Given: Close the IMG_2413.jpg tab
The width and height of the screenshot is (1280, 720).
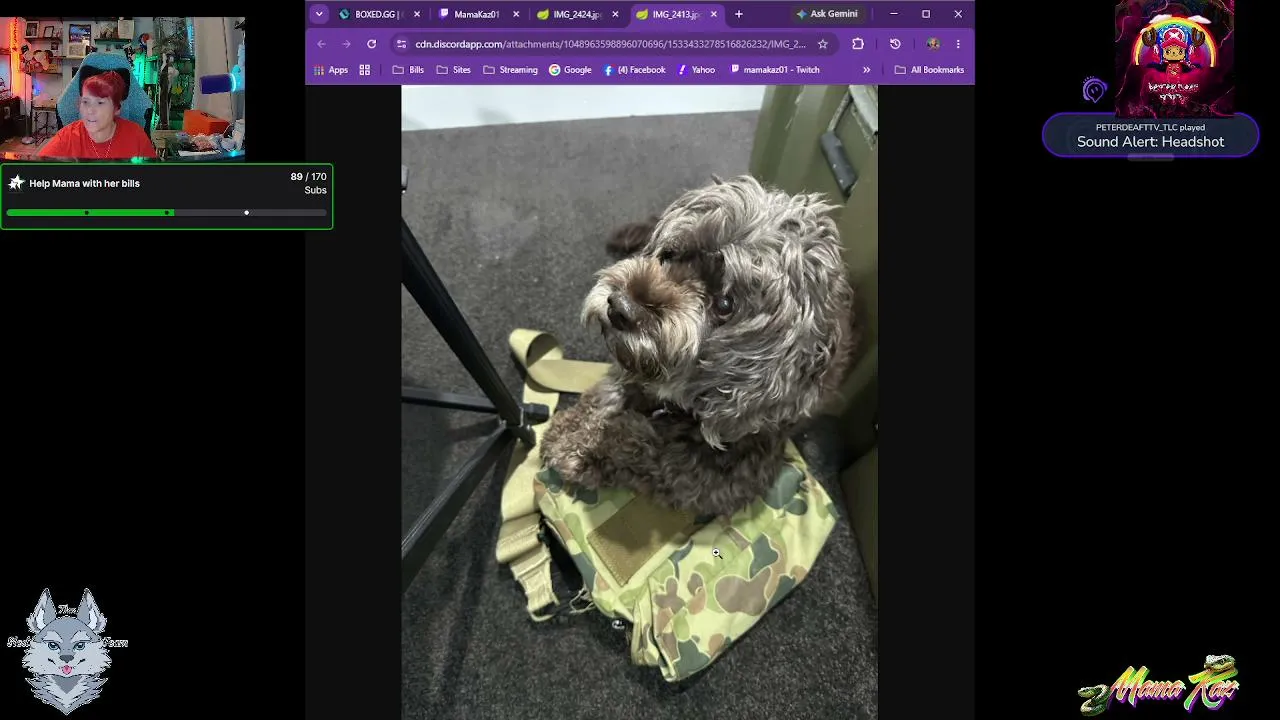Looking at the screenshot, I should point(714,14).
